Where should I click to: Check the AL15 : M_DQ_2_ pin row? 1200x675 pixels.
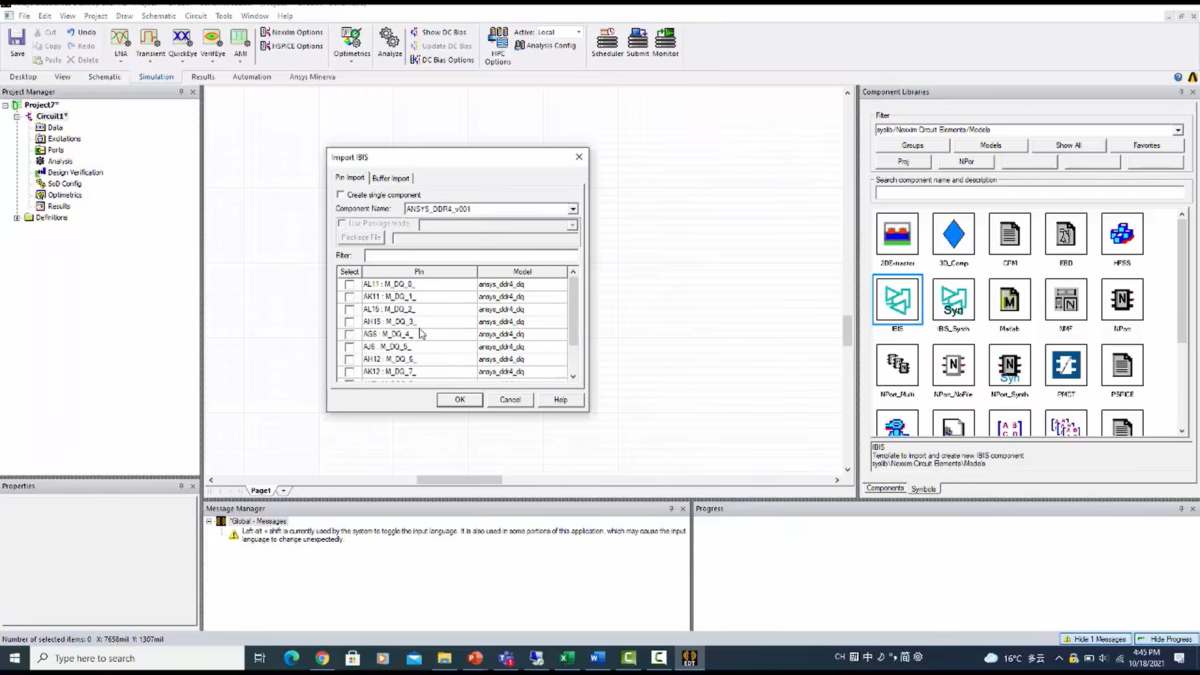[x=349, y=309]
